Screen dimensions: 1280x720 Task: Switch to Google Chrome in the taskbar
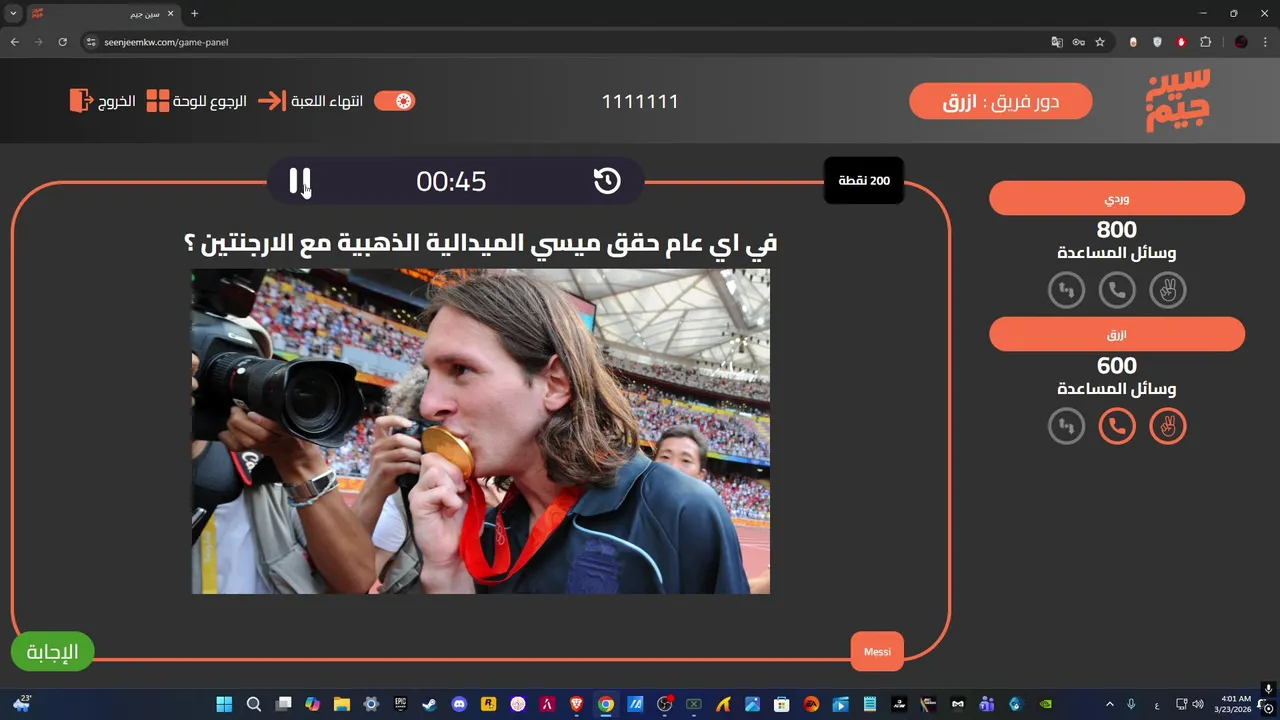click(x=606, y=704)
